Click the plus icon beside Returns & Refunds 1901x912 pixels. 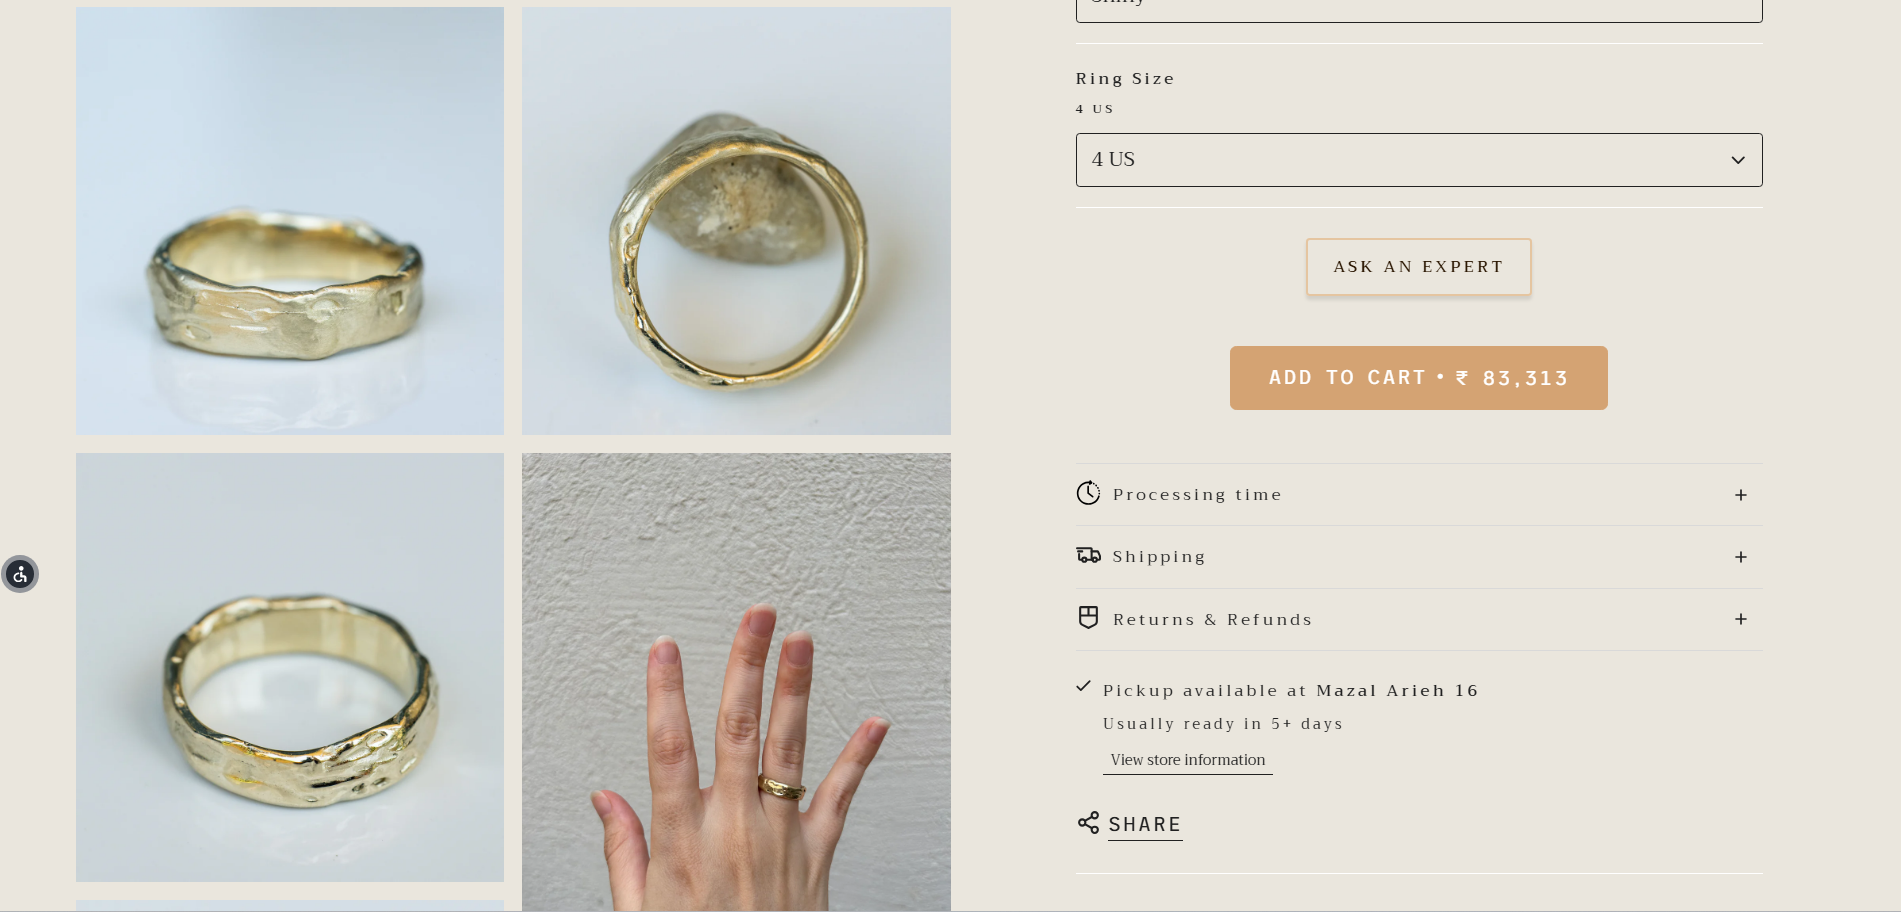(1741, 619)
